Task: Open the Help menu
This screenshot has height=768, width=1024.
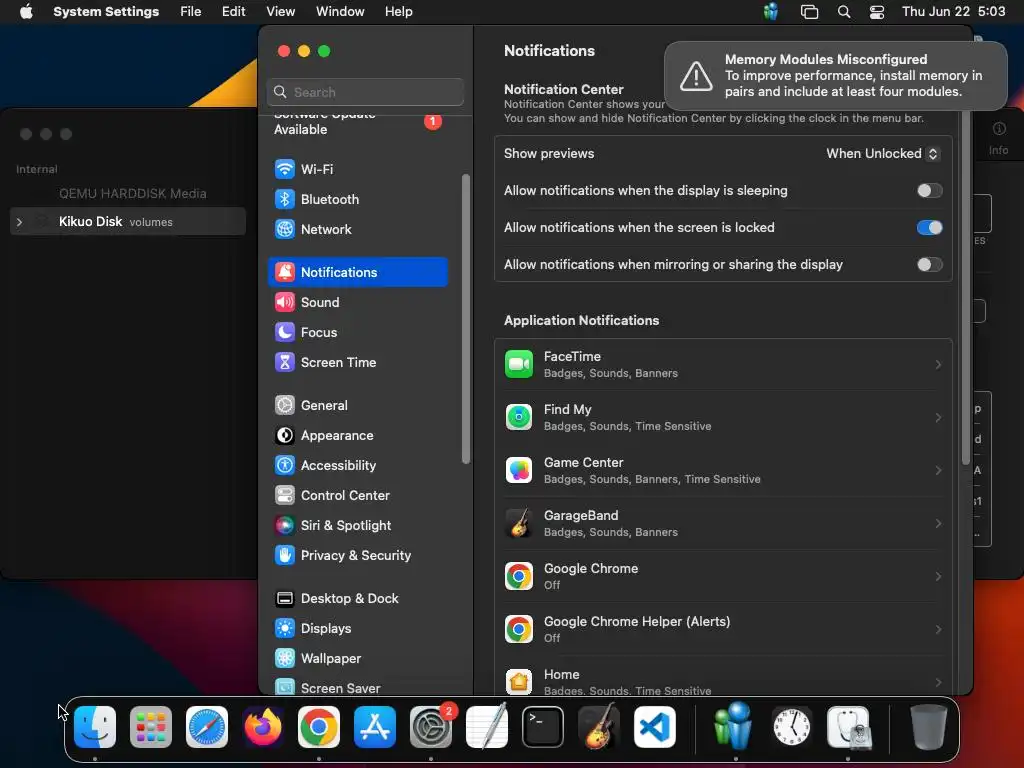Action: pyautogui.click(x=398, y=12)
